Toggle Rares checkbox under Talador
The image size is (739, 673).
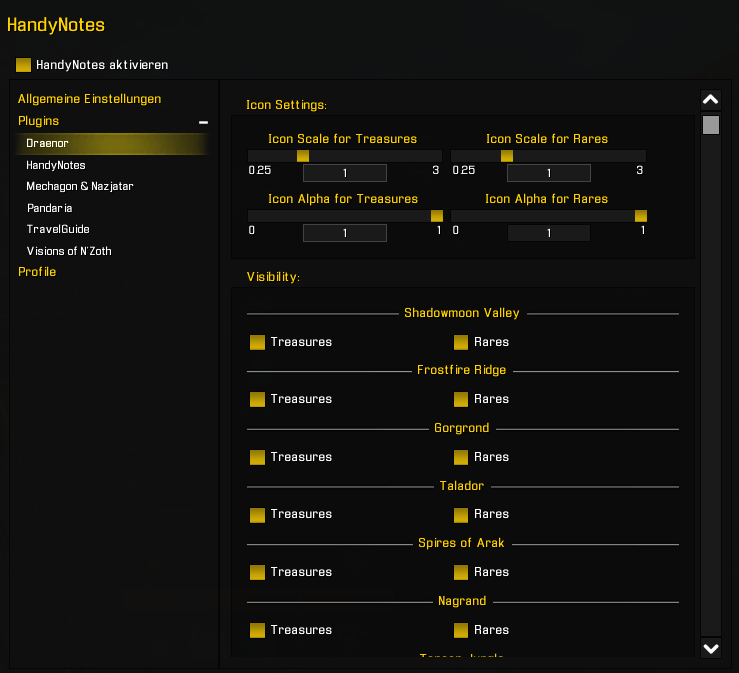click(461, 514)
